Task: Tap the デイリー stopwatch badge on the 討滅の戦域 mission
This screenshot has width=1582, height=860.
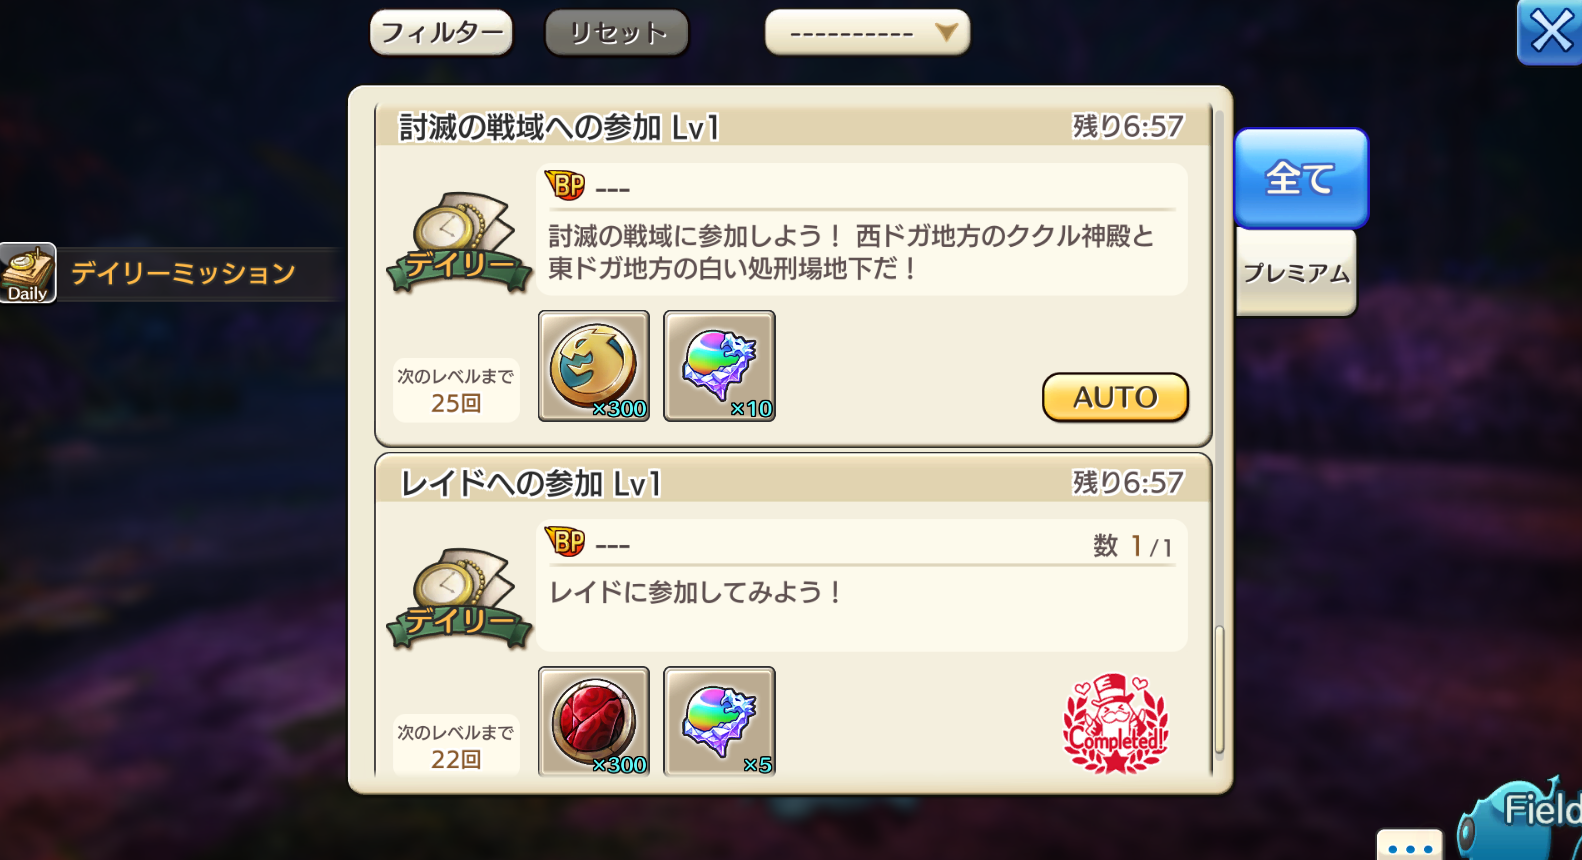Action: pos(458,243)
